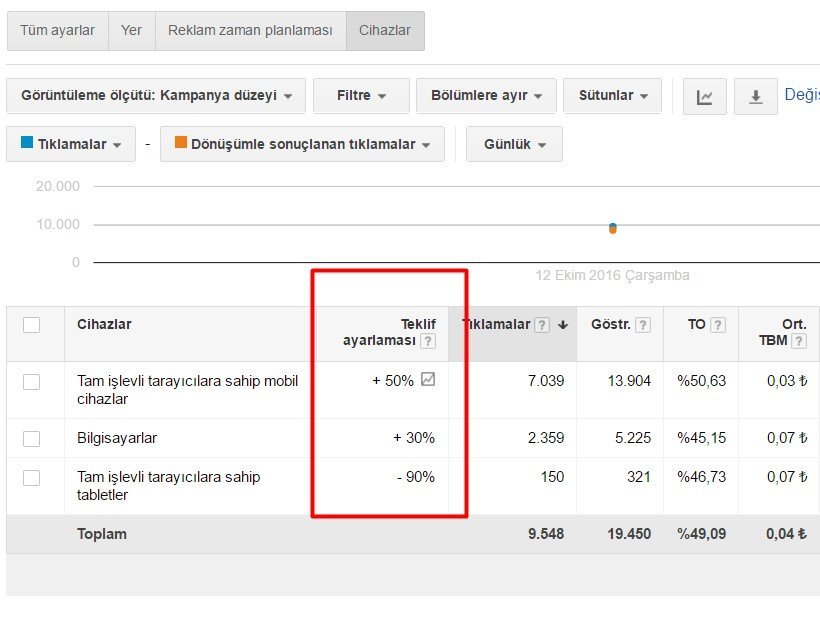Viewport: 820px width, 620px height.
Task: Open the Reklam zaman planlaması tab
Action: (250, 31)
